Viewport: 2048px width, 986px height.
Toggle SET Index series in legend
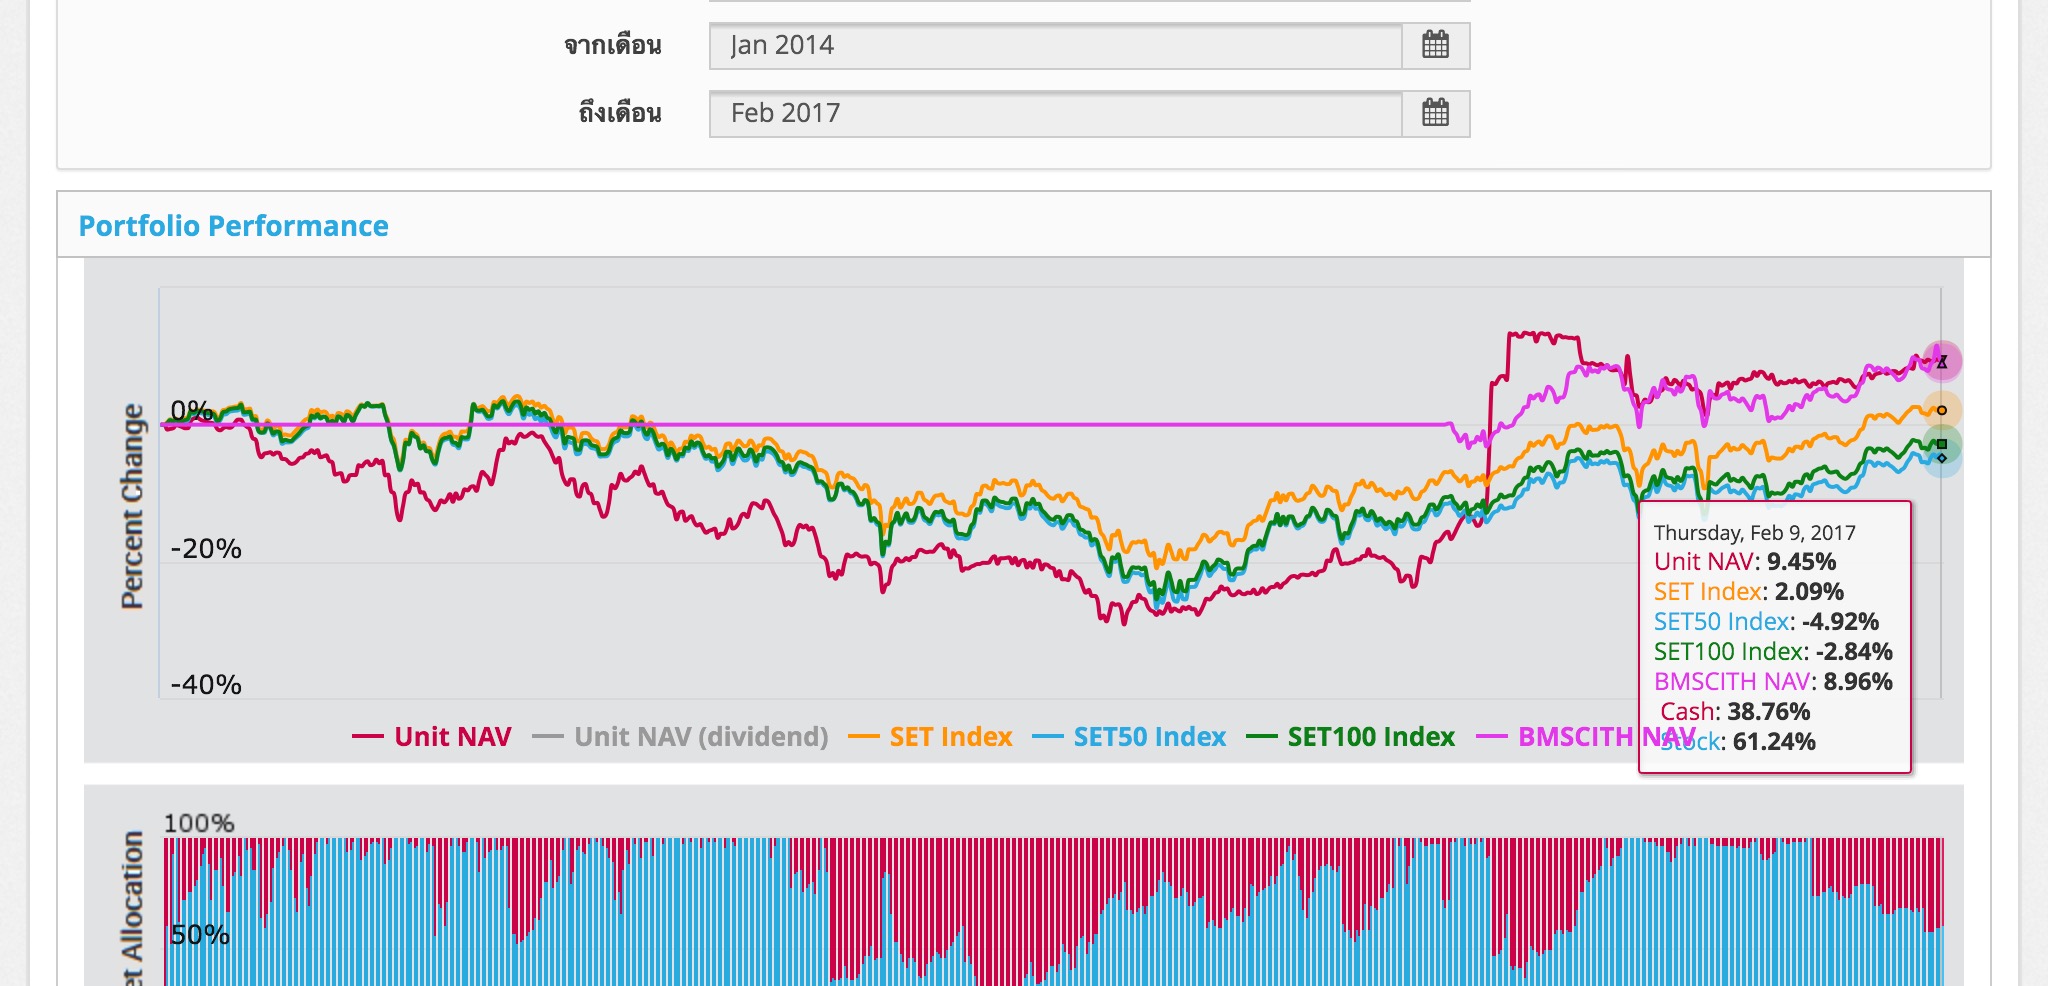click(930, 737)
